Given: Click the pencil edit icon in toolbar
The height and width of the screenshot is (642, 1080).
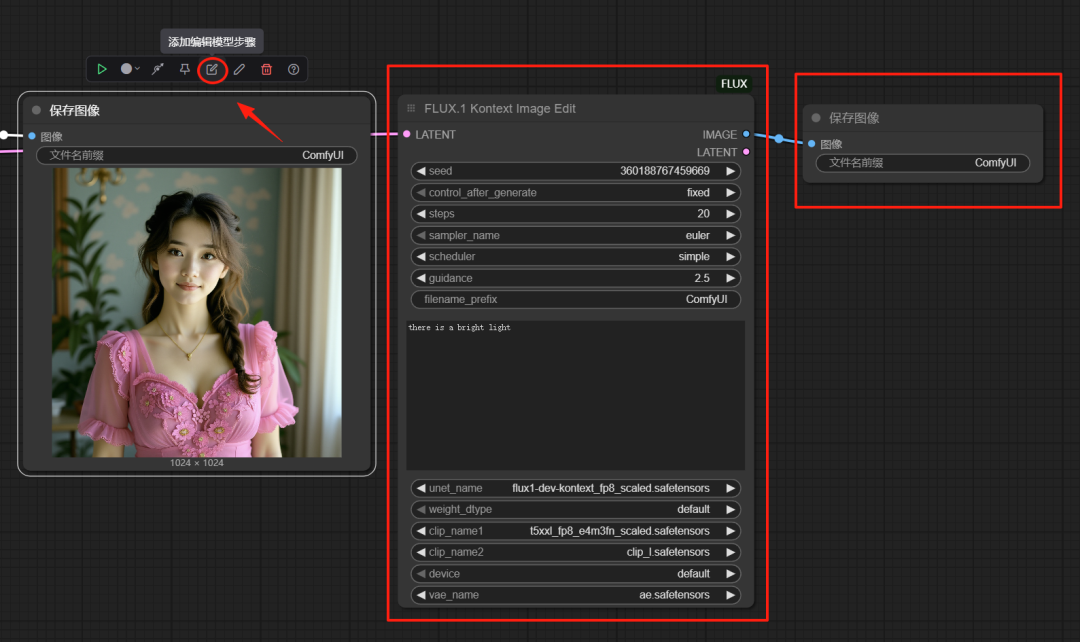Looking at the screenshot, I should click(239, 69).
